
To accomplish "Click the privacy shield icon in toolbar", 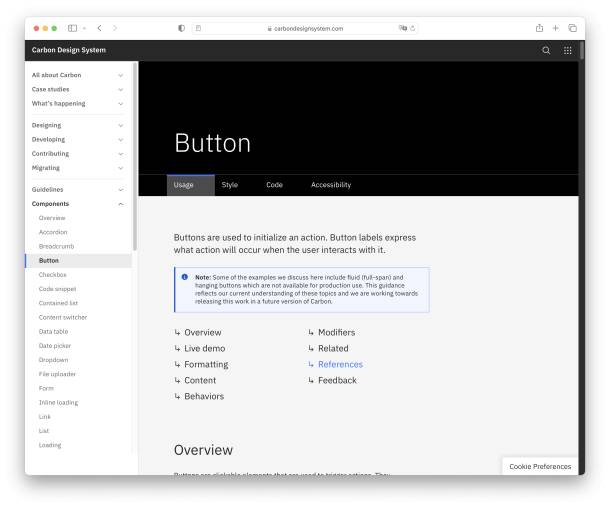I will pyautogui.click(x=181, y=28).
